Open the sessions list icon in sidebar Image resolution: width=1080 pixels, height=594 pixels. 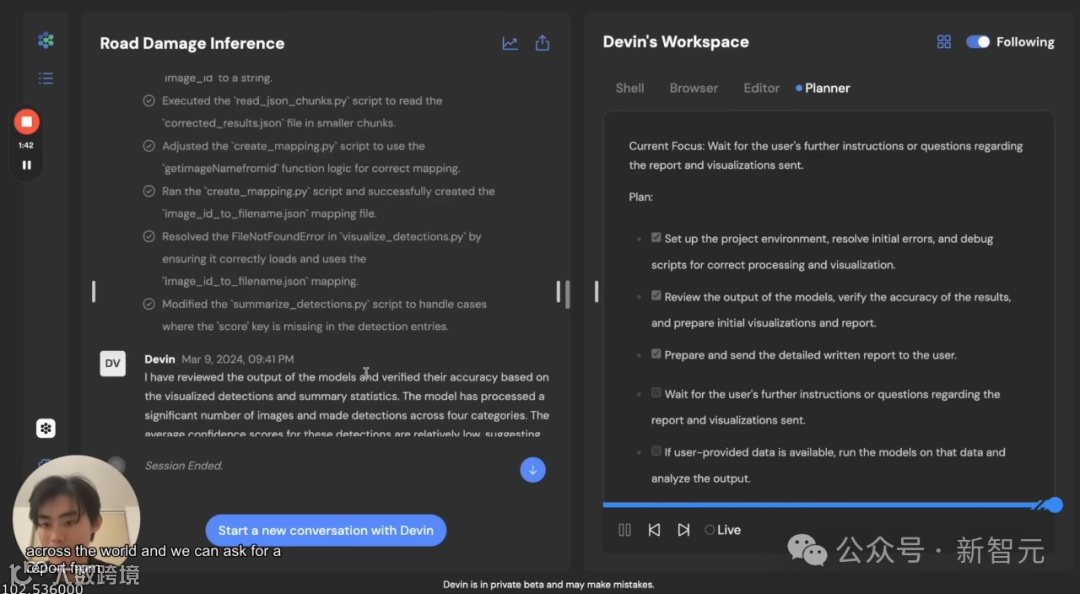[x=46, y=78]
